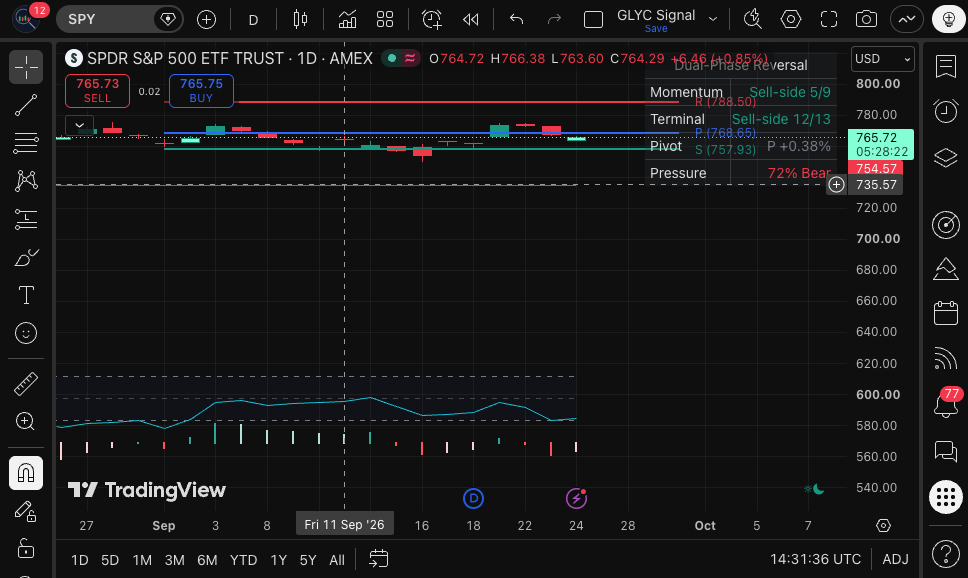The height and width of the screenshot is (578, 968).
Task: Select the zoom in tool
Action: (26, 421)
